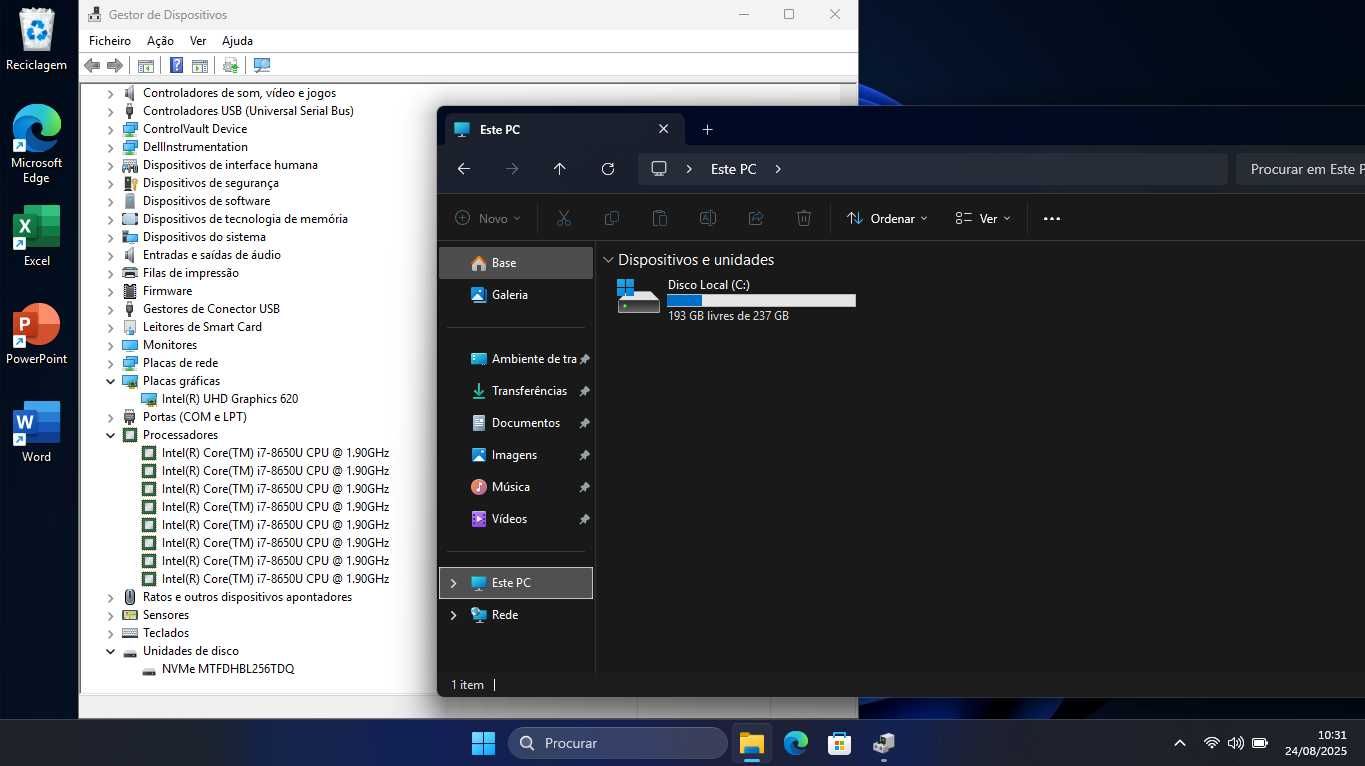This screenshot has height=766, width=1365.
Task: Open Transferências folder shortcut
Action: click(x=516, y=391)
